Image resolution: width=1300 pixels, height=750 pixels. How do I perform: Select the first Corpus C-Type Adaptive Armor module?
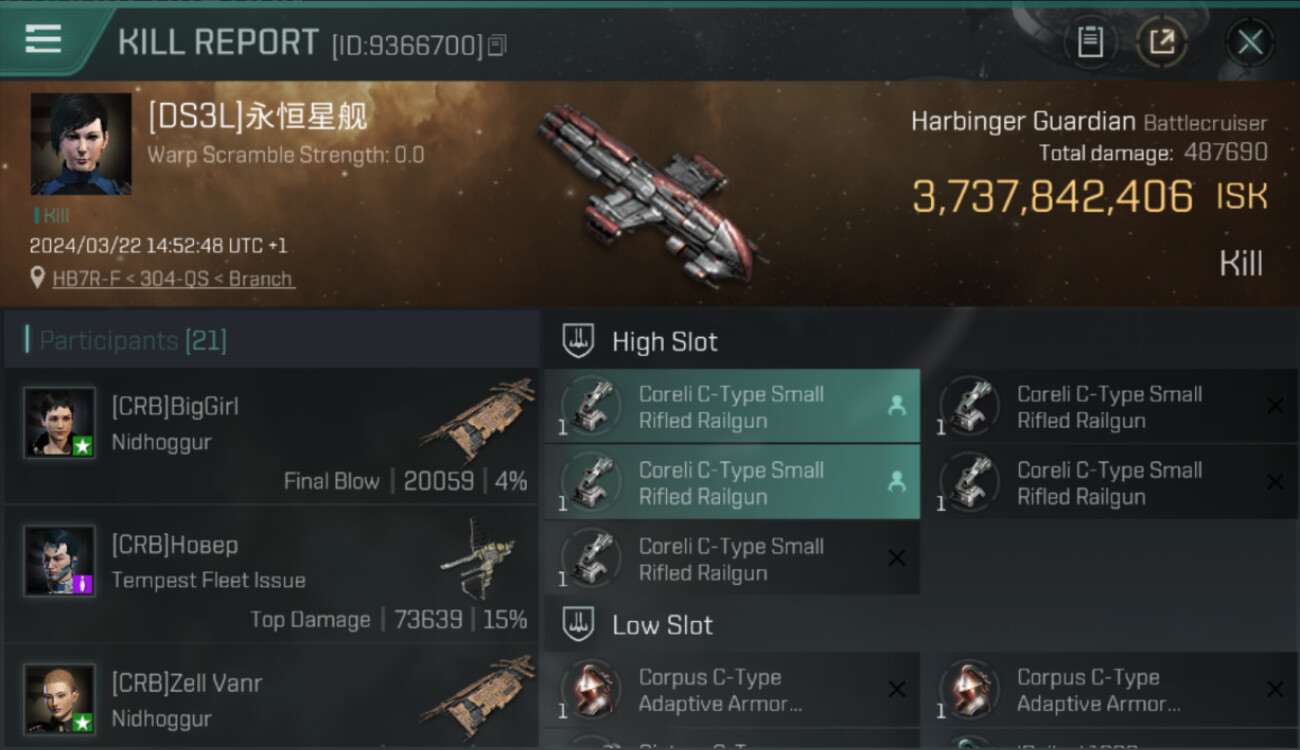pyautogui.click(x=732, y=691)
